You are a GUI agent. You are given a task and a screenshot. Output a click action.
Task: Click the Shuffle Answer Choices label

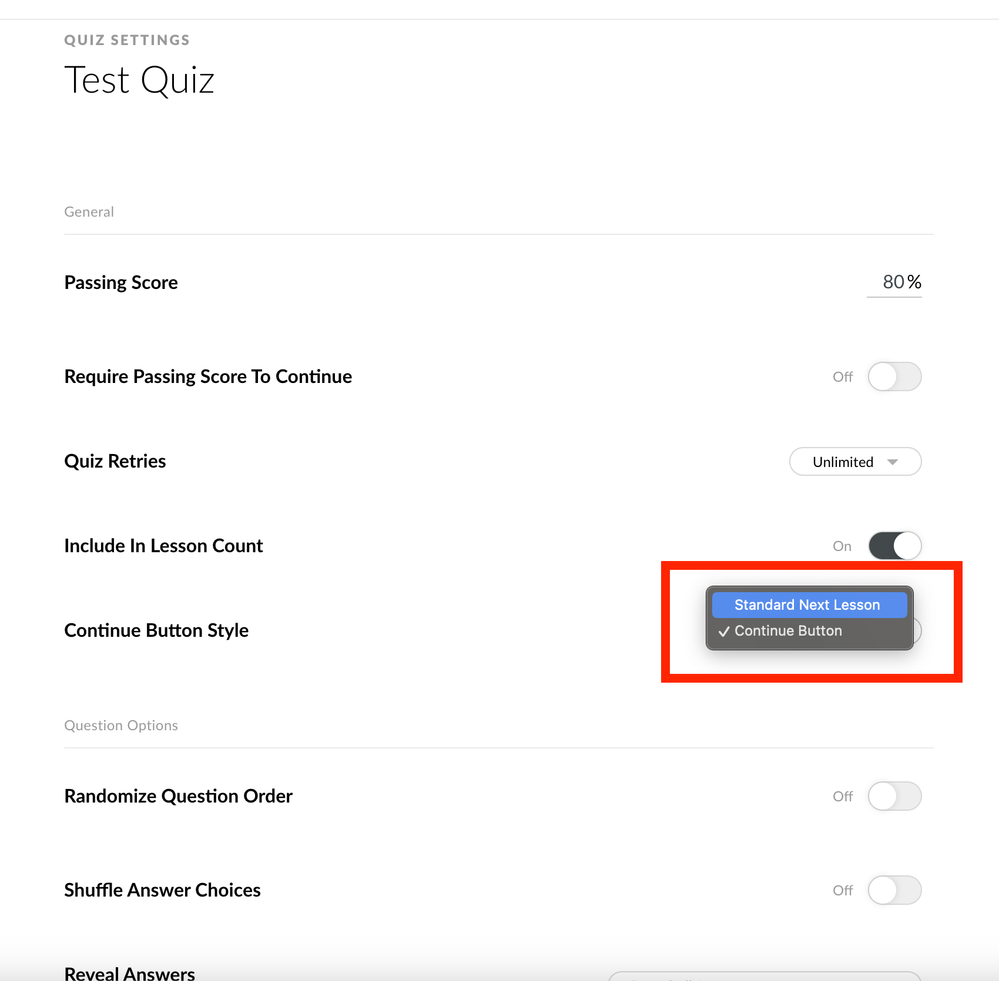point(162,891)
